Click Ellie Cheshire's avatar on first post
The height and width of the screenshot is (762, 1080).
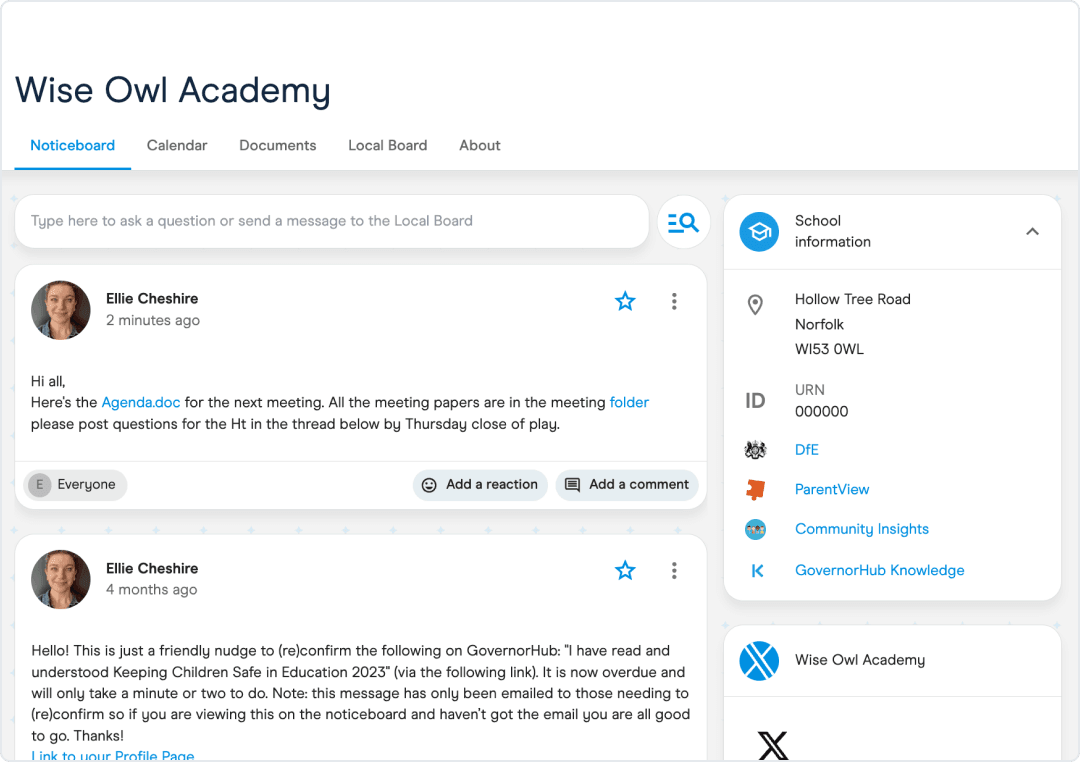(61, 310)
